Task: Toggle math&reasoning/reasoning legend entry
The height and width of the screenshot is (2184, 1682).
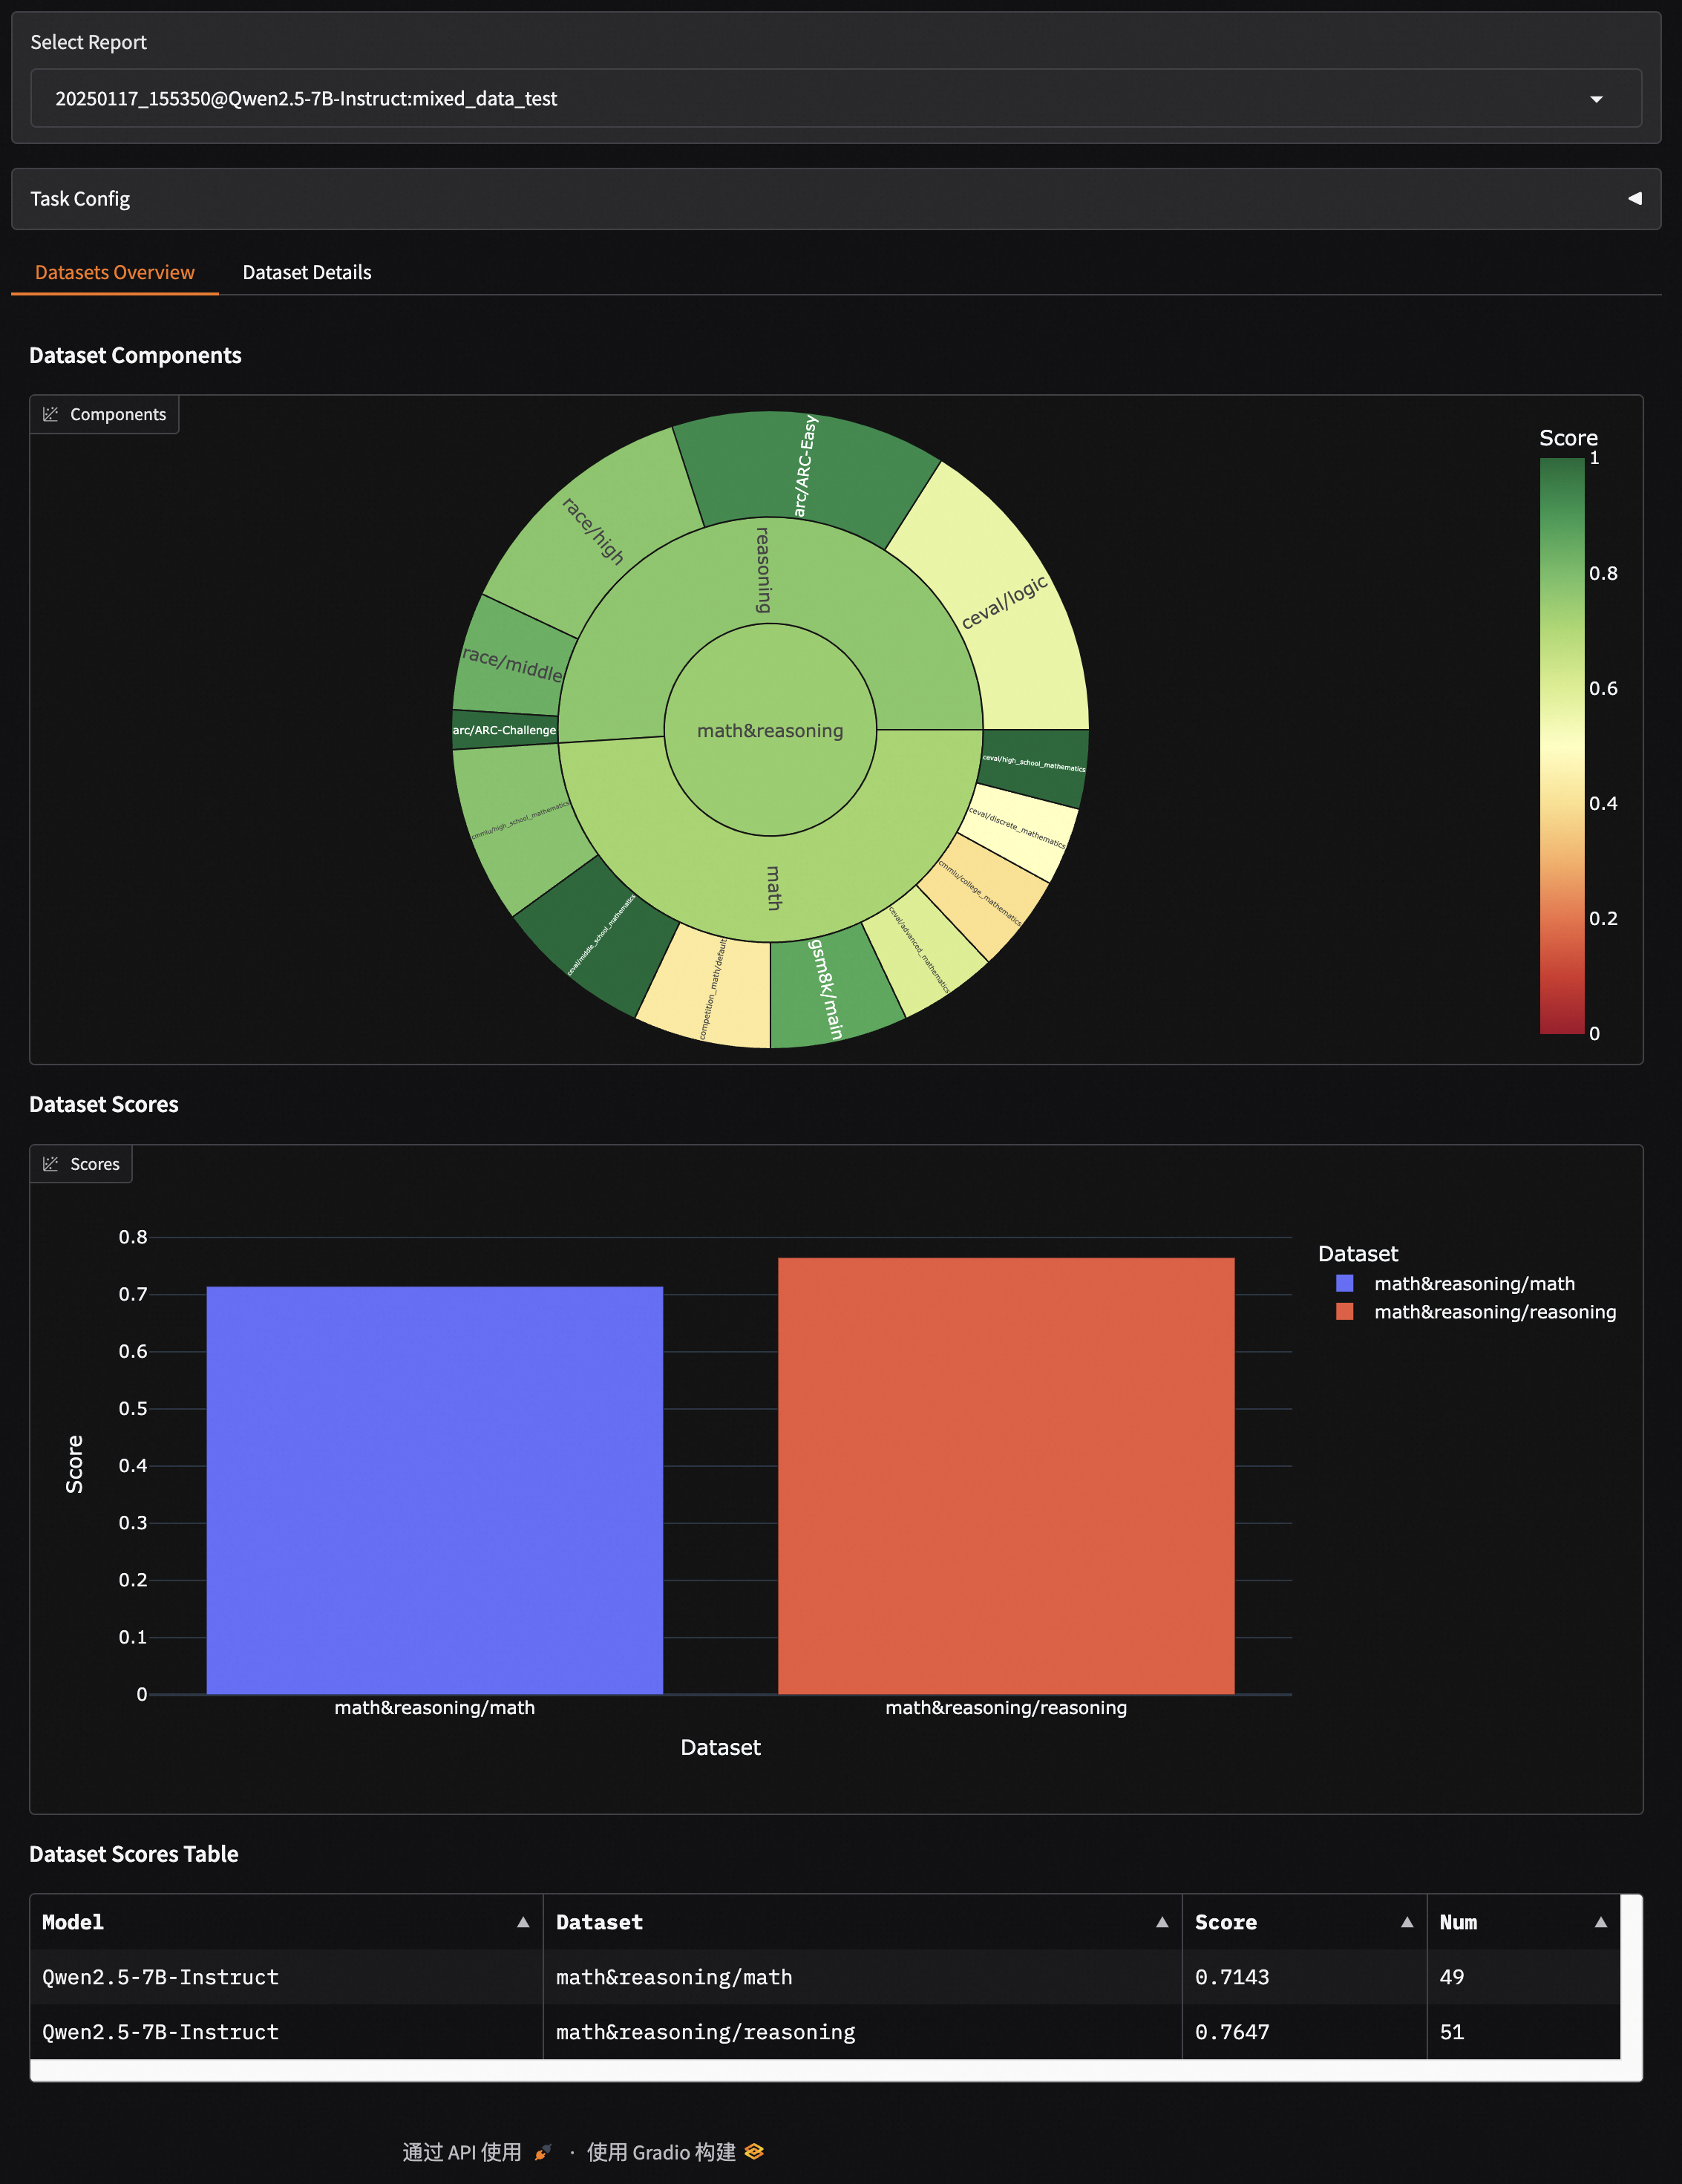Action: pos(1494,1312)
